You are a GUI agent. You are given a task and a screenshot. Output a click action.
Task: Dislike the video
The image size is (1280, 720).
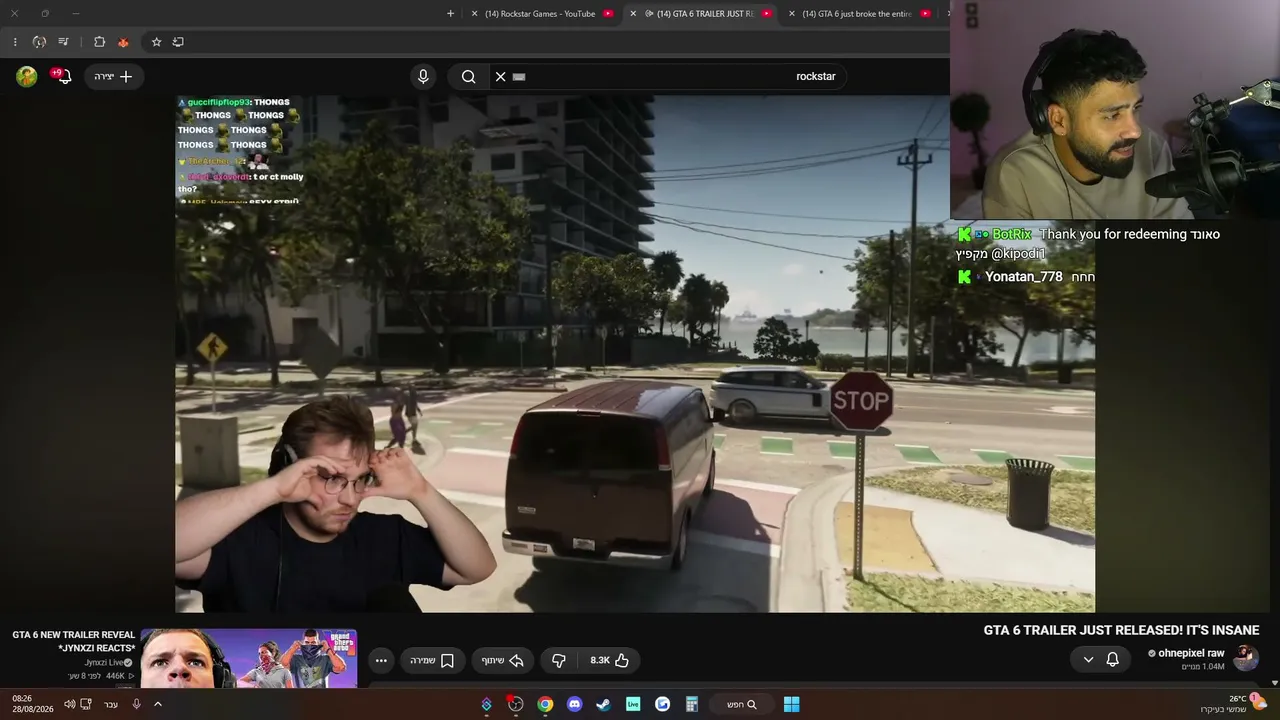point(559,660)
